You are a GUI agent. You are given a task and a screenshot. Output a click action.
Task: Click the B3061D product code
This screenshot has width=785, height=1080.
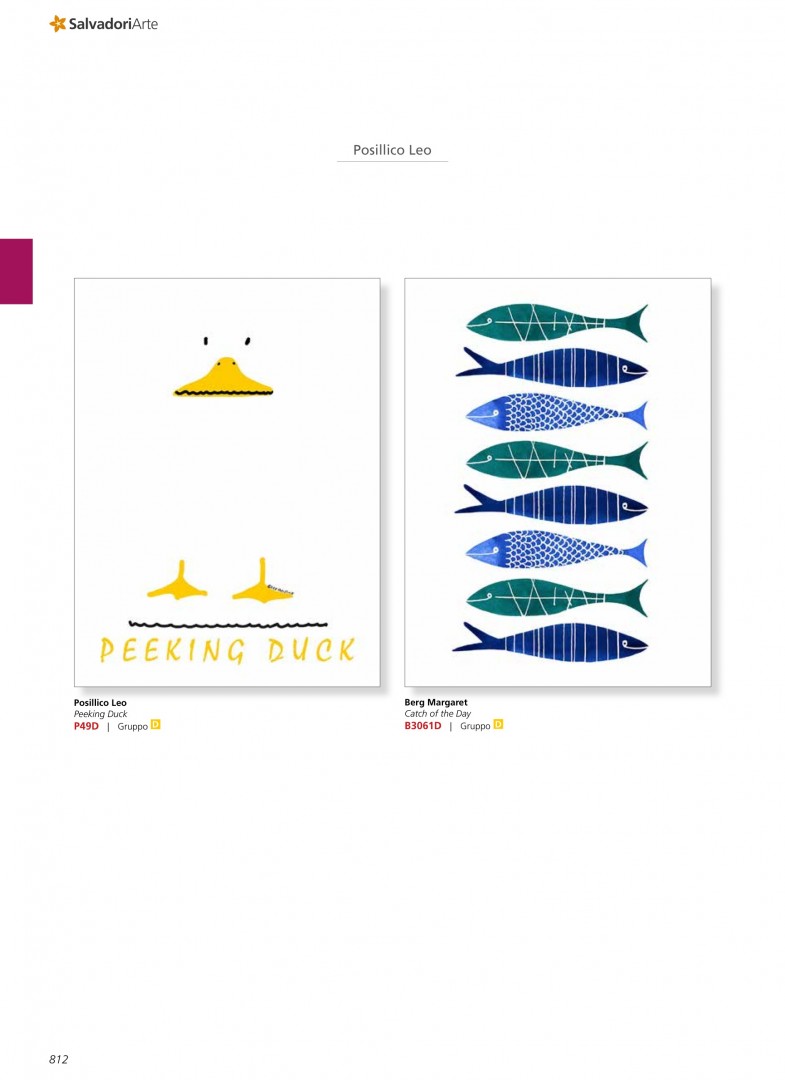click(x=423, y=726)
